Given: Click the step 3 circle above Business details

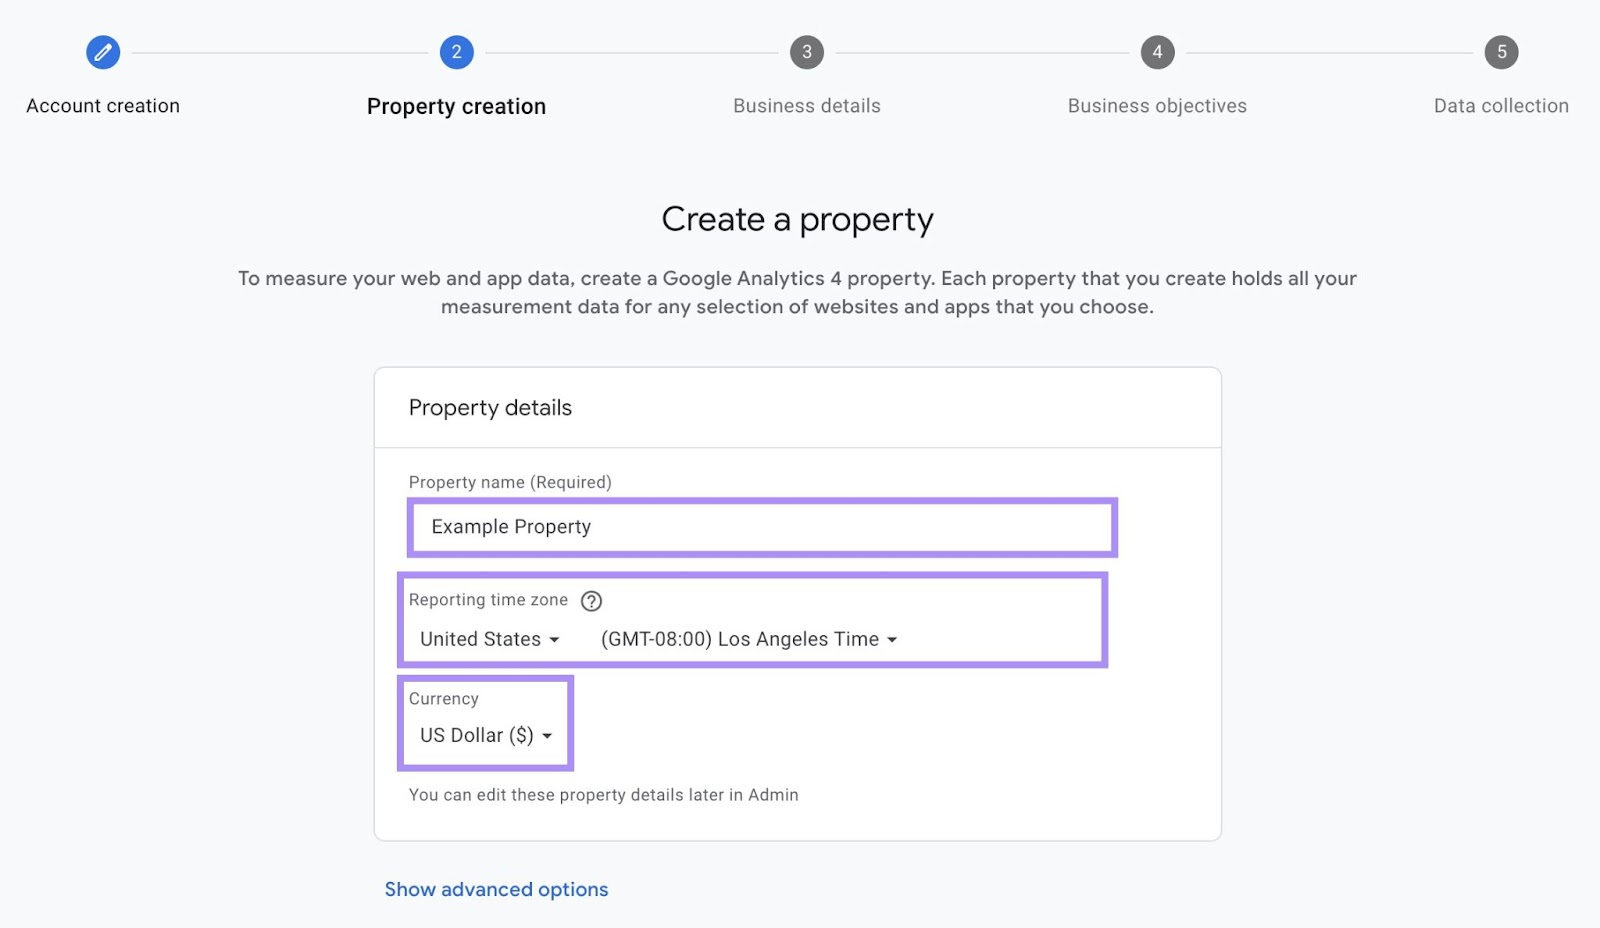Looking at the screenshot, I should 806,52.
